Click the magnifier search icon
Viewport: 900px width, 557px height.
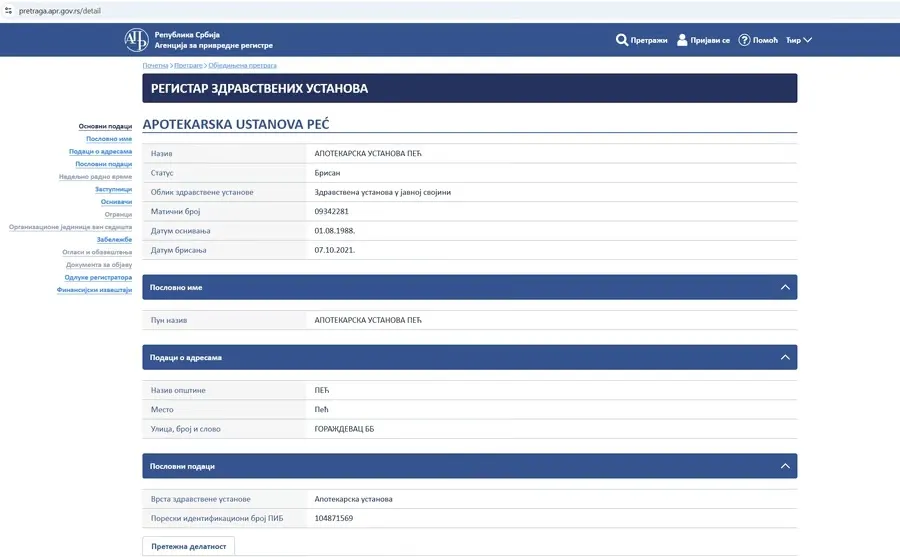[x=622, y=40]
